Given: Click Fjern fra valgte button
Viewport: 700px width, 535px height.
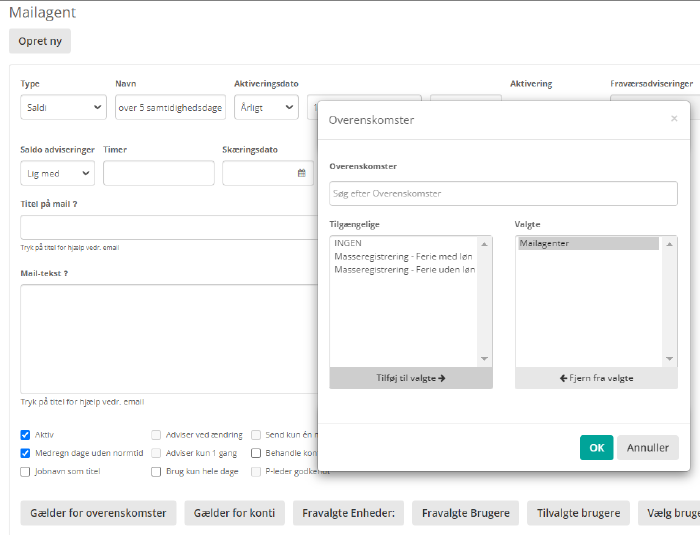Looking at the screenshot, I should (x=596, y=378).
